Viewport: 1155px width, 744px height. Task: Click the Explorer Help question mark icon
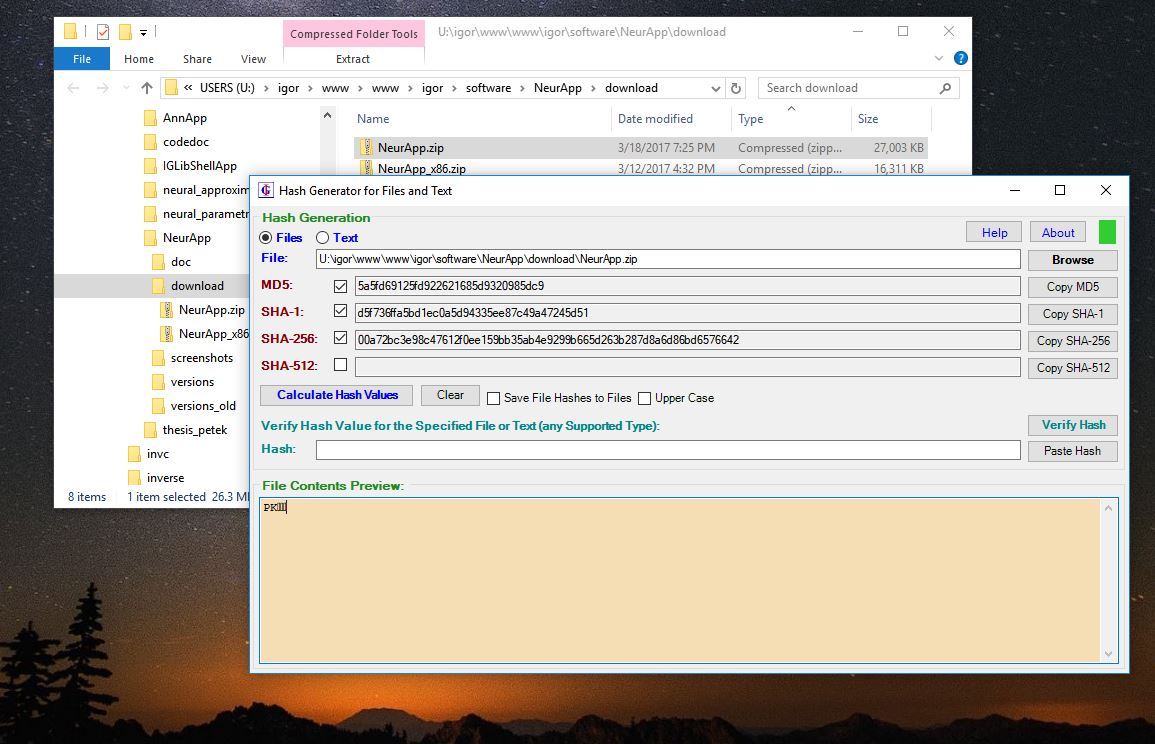point(961,59)
